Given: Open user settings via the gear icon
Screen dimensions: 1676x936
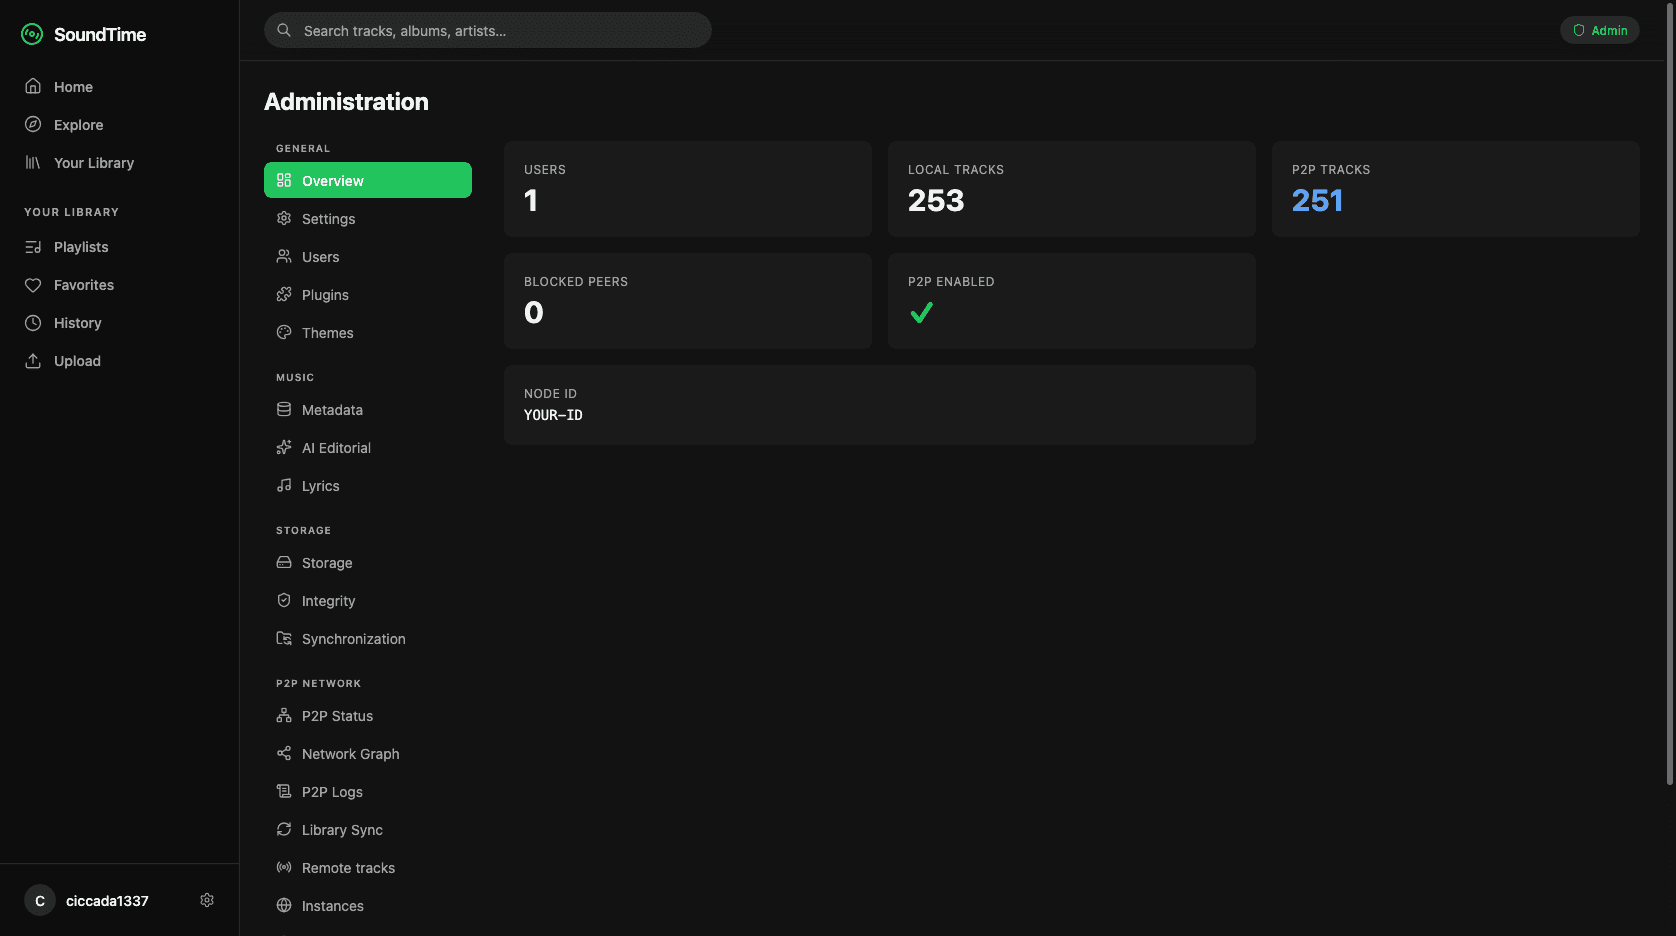Looking at the screenshot, I should coord(206,899).
